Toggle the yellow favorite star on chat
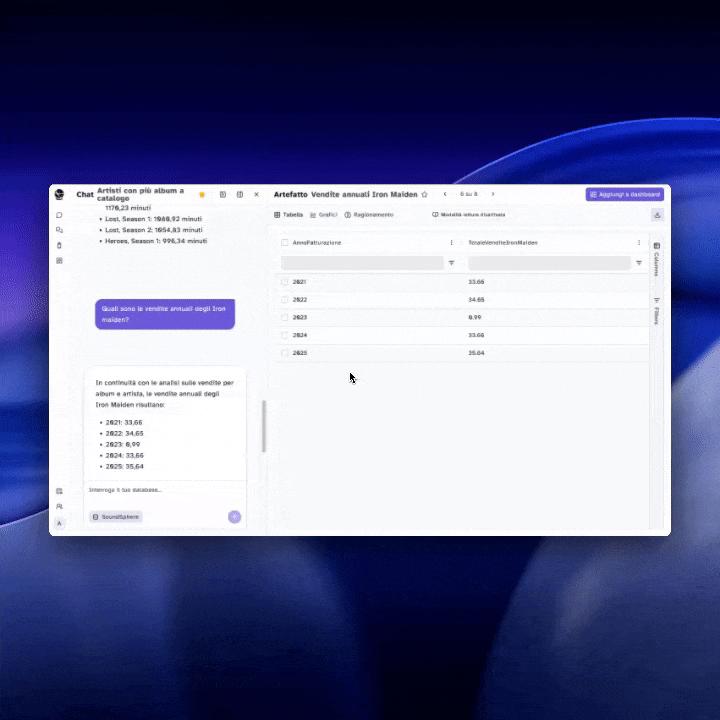720x720 pixels. pos(202,195)
